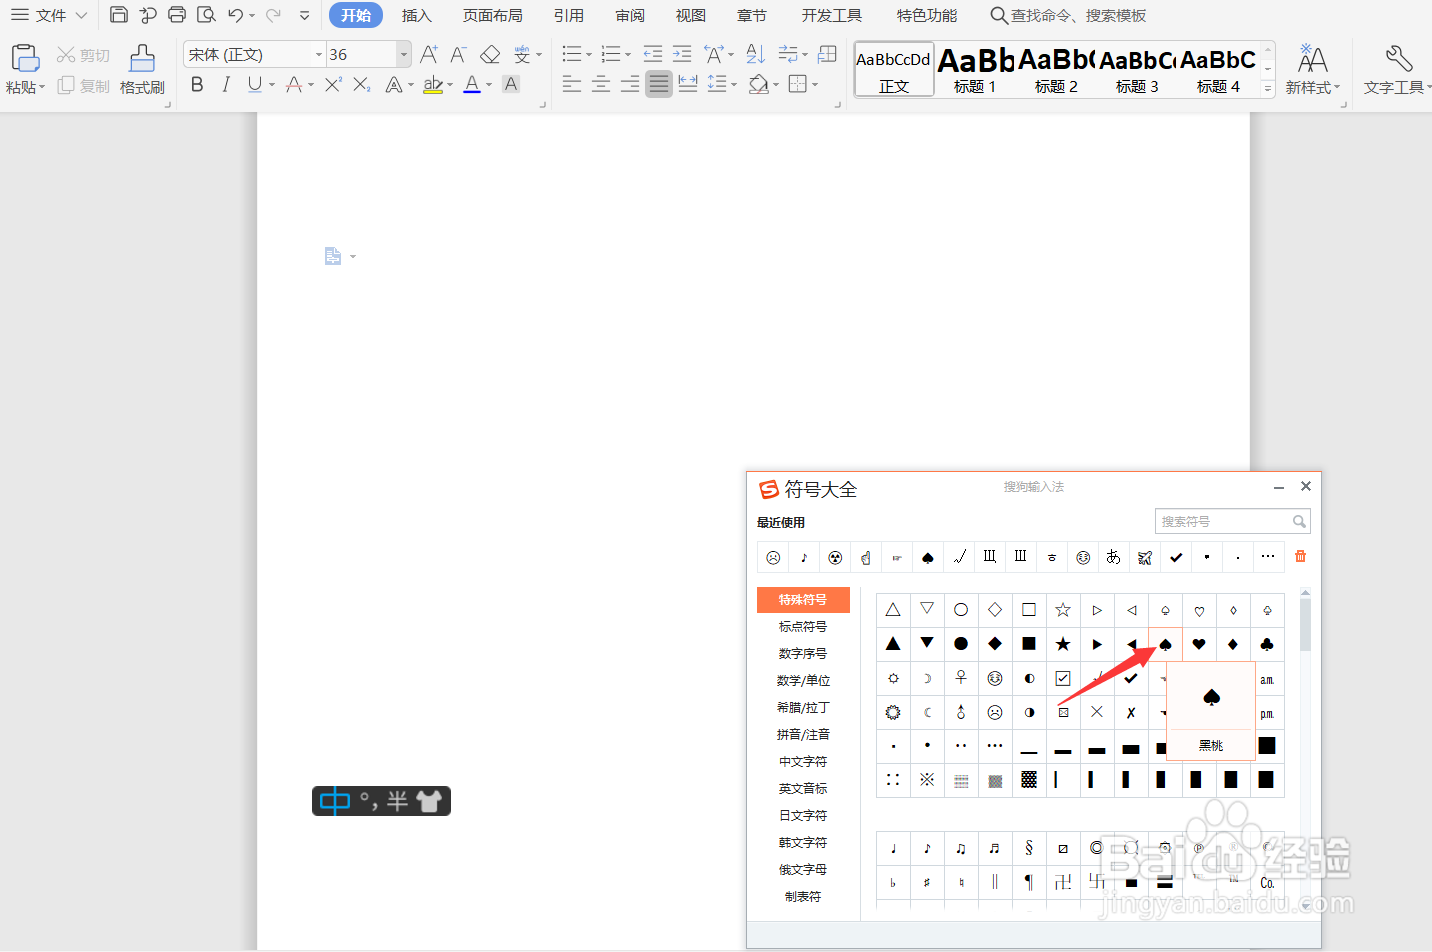The height and width of the screenshot is (952, 1432).
Task: Toggle Underline formatting
Action: 255,84
